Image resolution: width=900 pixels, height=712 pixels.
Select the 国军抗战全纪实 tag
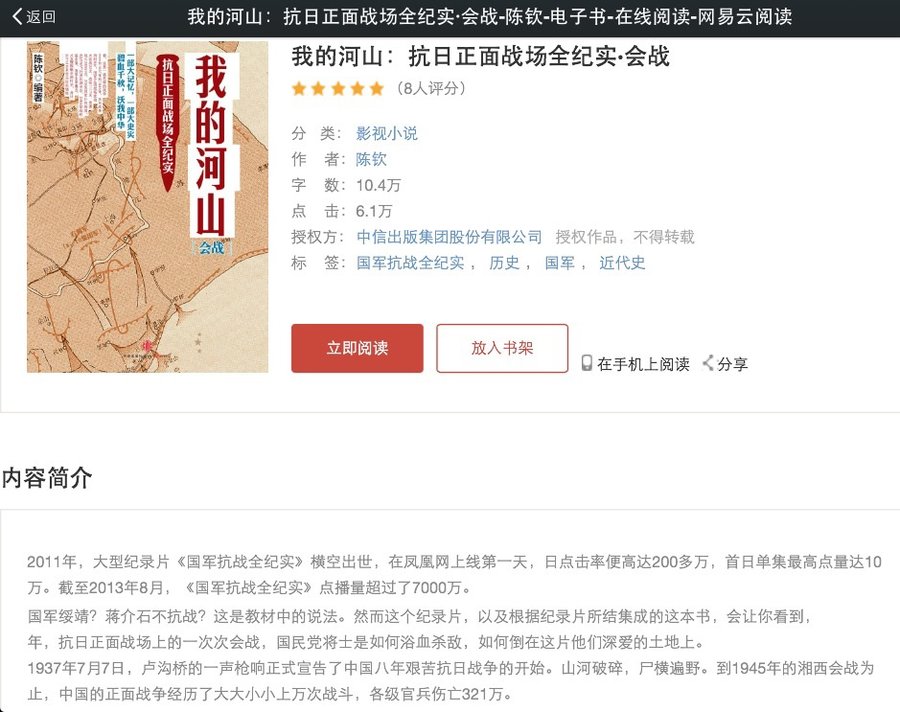tap(410, 263)
